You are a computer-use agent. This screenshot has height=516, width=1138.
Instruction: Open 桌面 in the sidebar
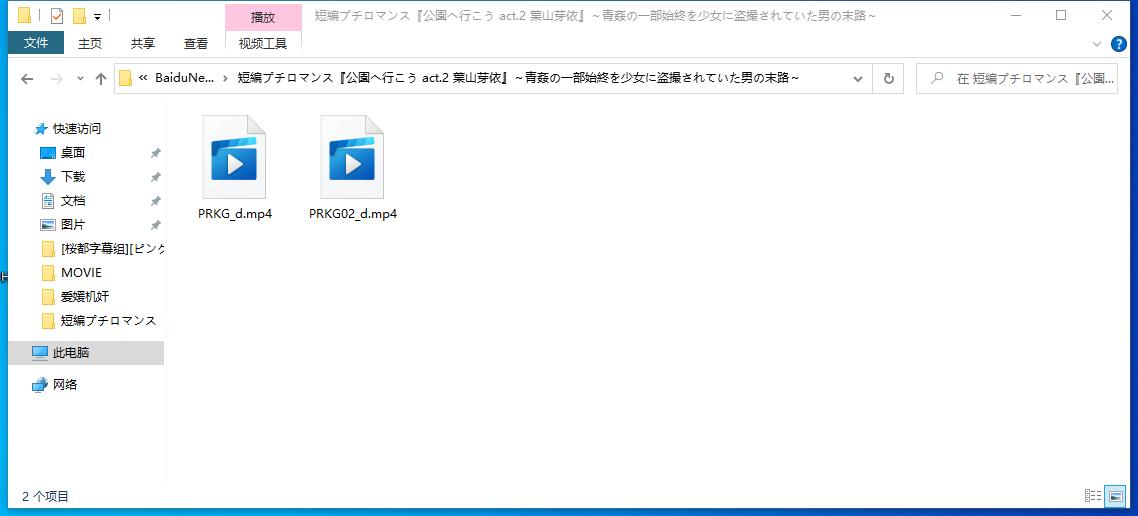pos(73,152)
